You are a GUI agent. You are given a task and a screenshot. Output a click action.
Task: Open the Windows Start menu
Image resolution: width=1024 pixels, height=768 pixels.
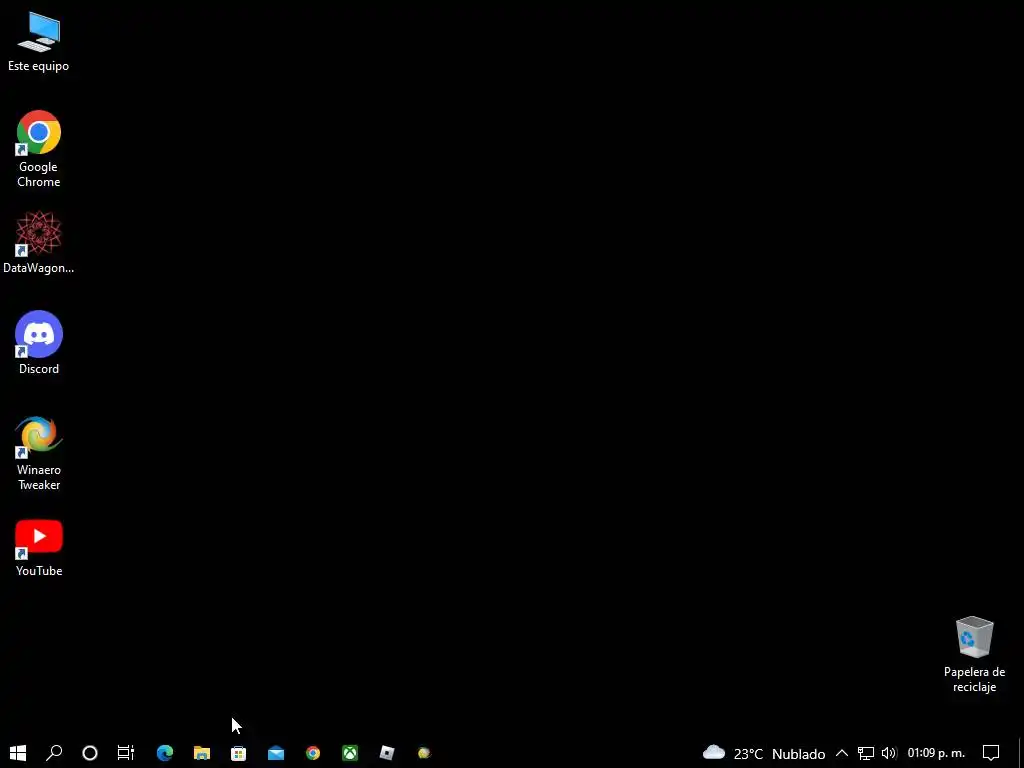tap(18, 753)
